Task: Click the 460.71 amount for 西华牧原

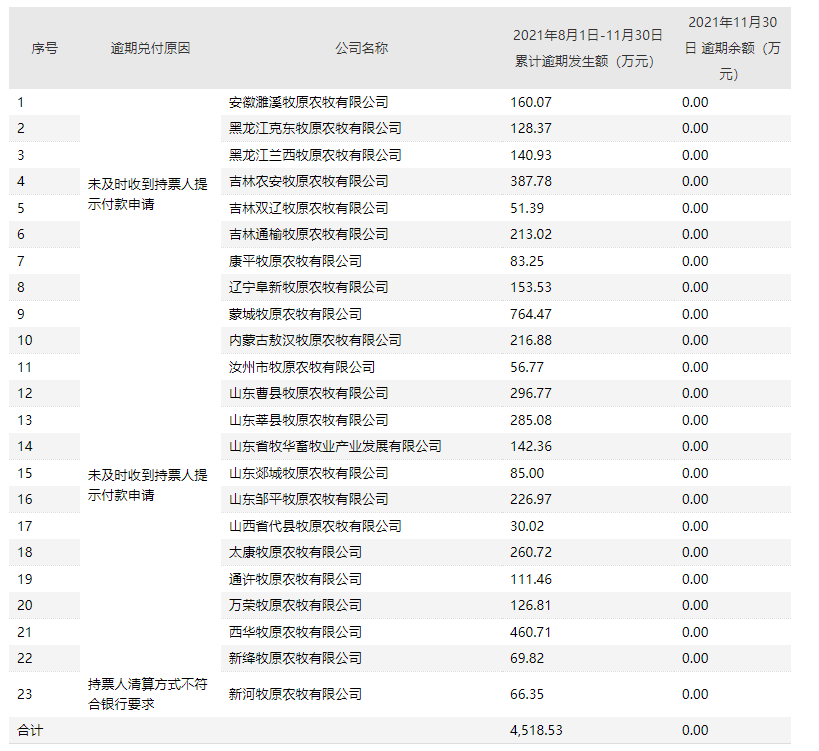Action: [x=531, y=632]
